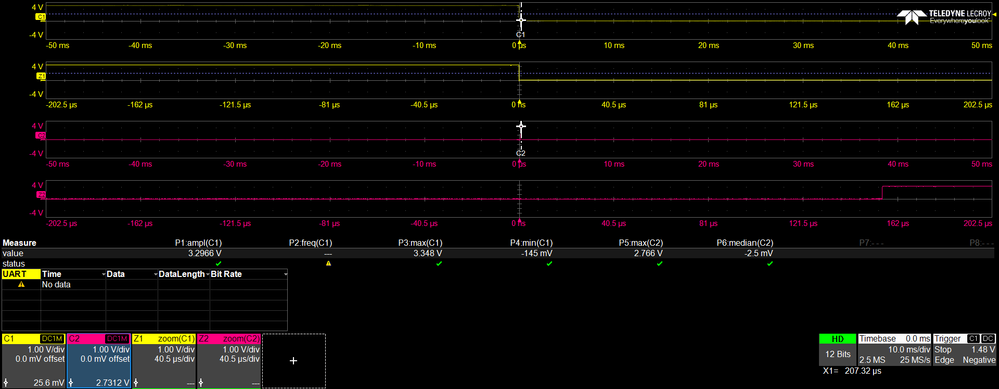Open the Data column dropdown arrow

[x=155, y=274]
